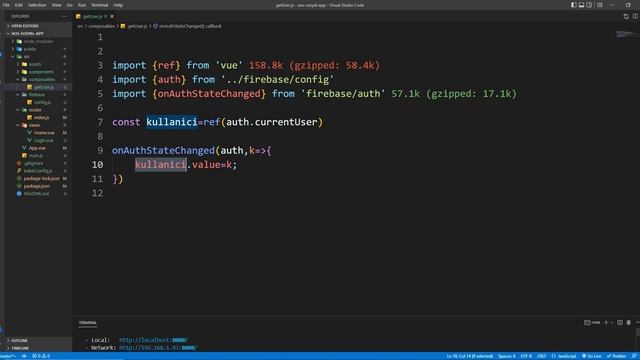Open the new terminal launch profile dropdown
The height and width of the screenshot is (360, 640).
611,322
